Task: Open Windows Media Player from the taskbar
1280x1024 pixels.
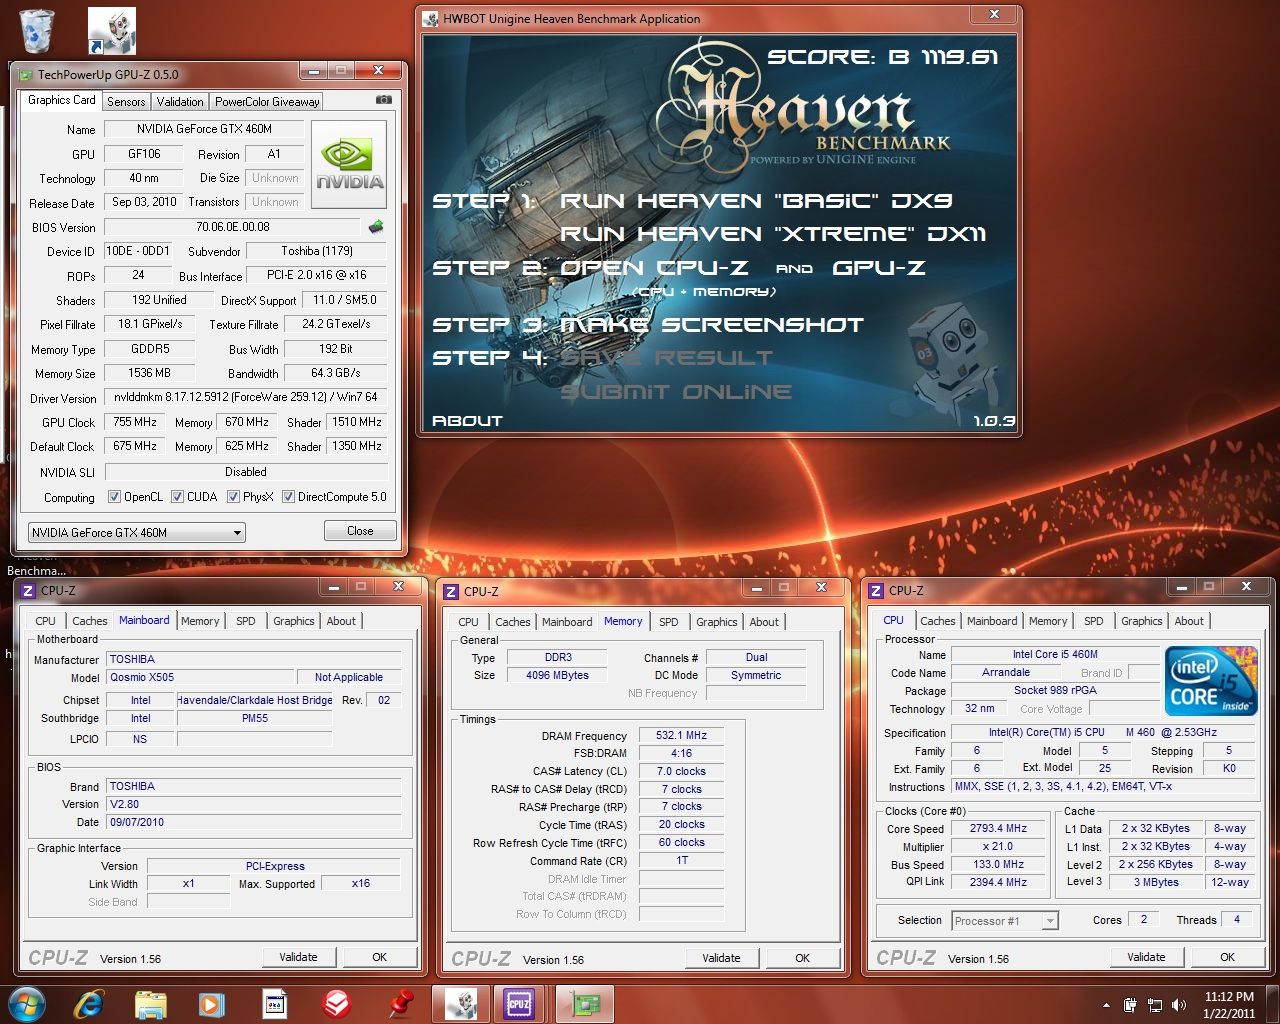Action: click(x=211, y=1003)
